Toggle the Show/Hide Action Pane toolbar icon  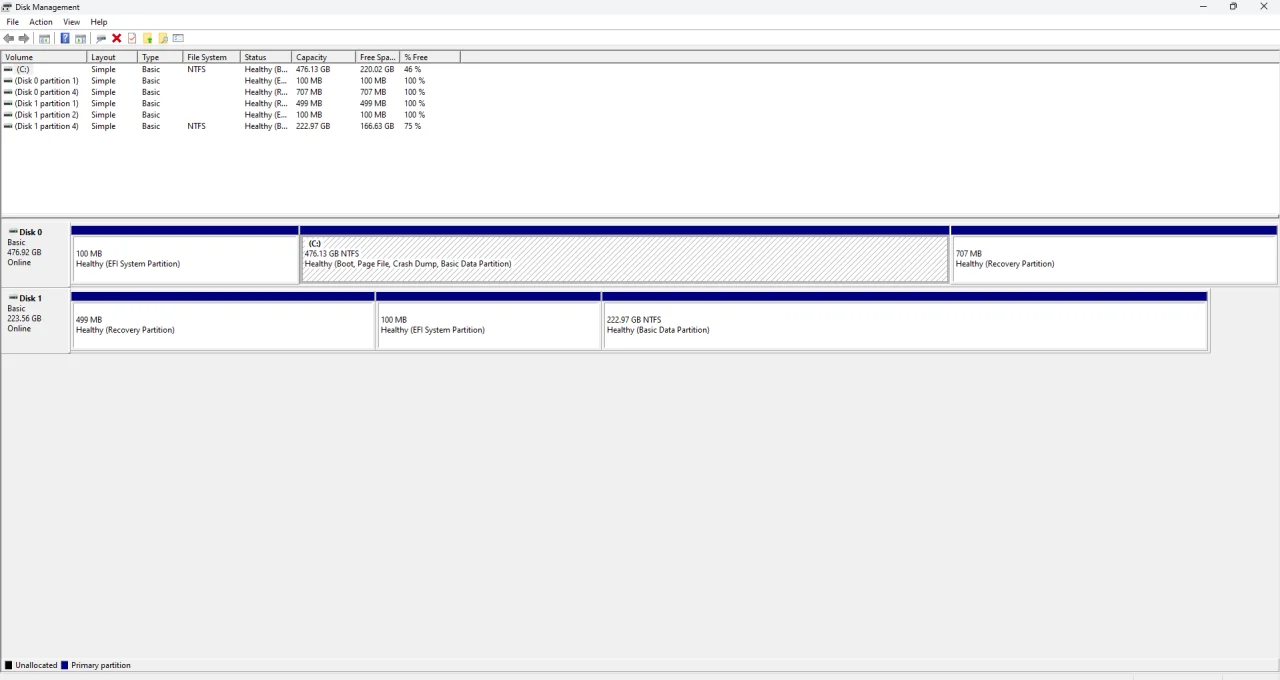(80, 38)
